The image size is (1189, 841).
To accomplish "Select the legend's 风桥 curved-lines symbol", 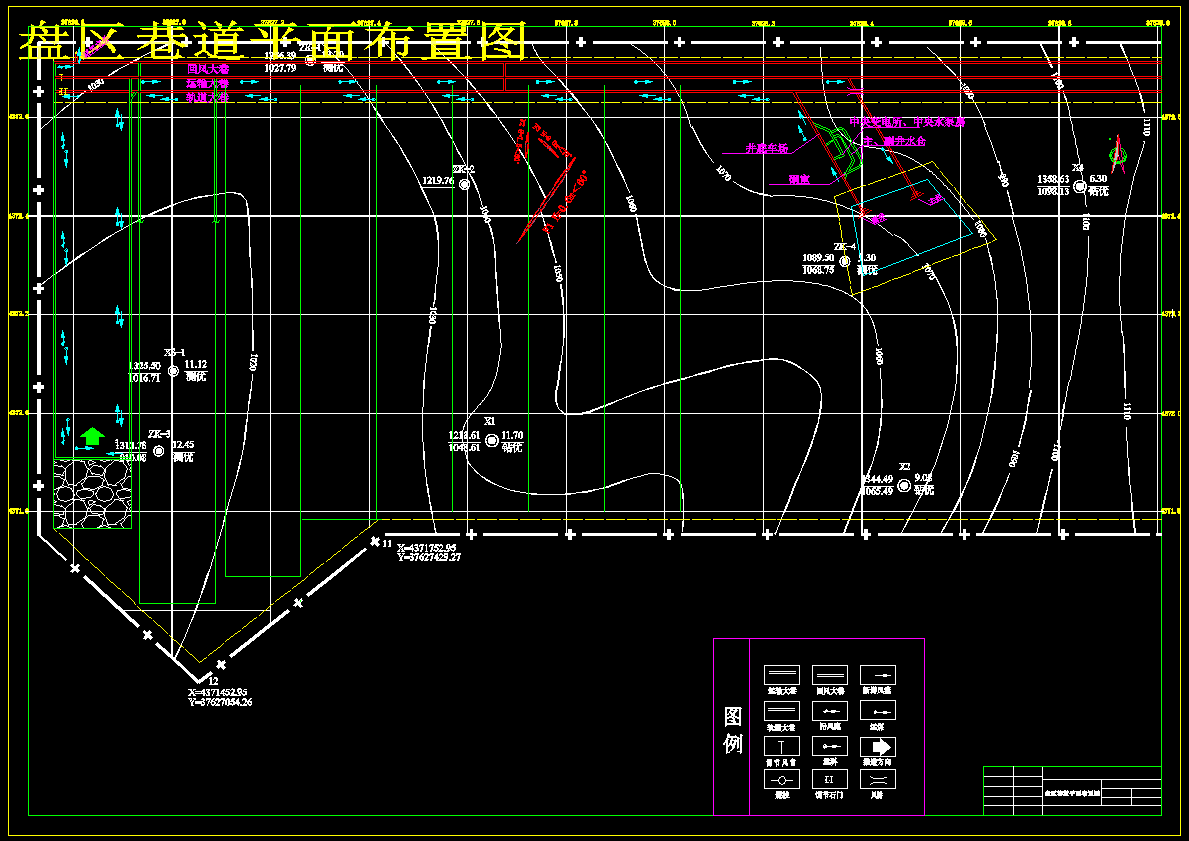I will point(878,779).
